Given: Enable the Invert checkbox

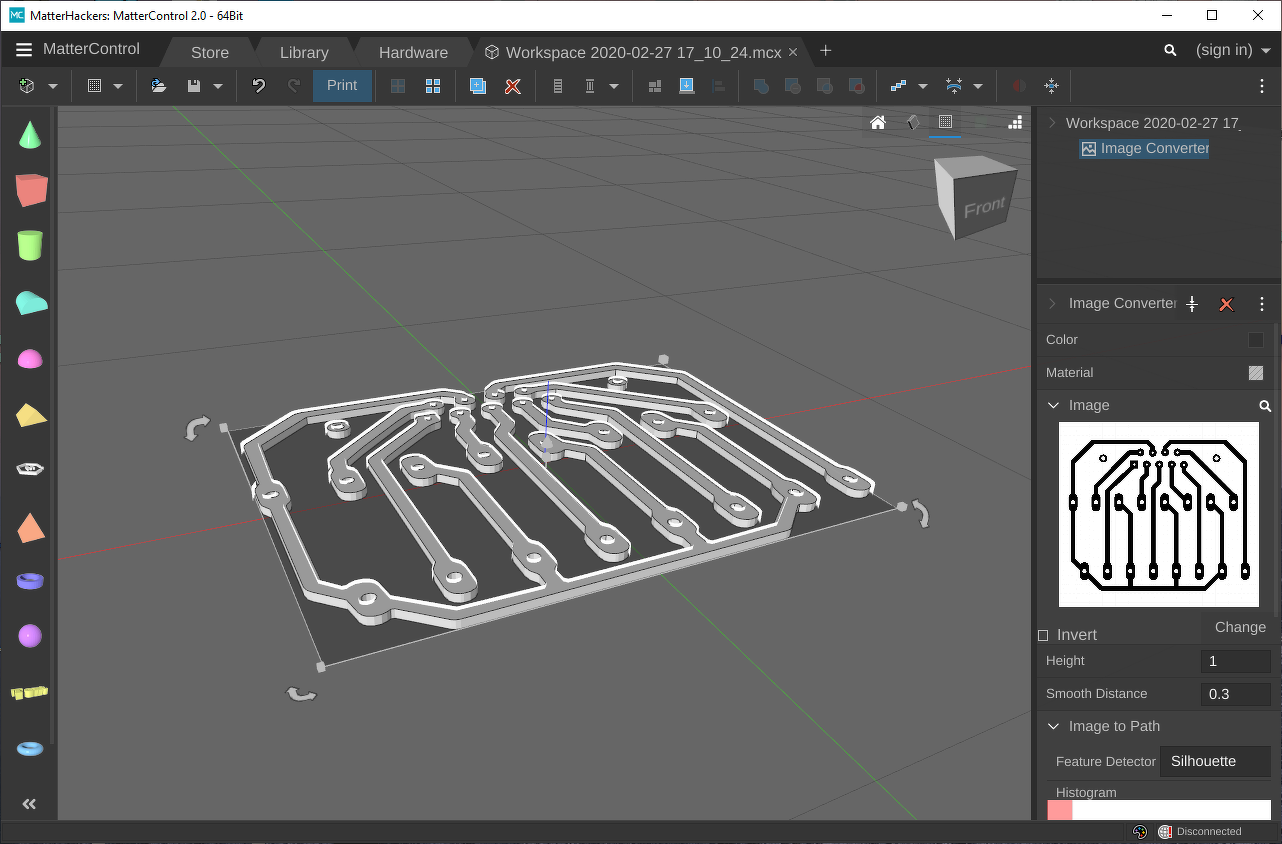Looking at the screenshot, I should pos(1043,635).
